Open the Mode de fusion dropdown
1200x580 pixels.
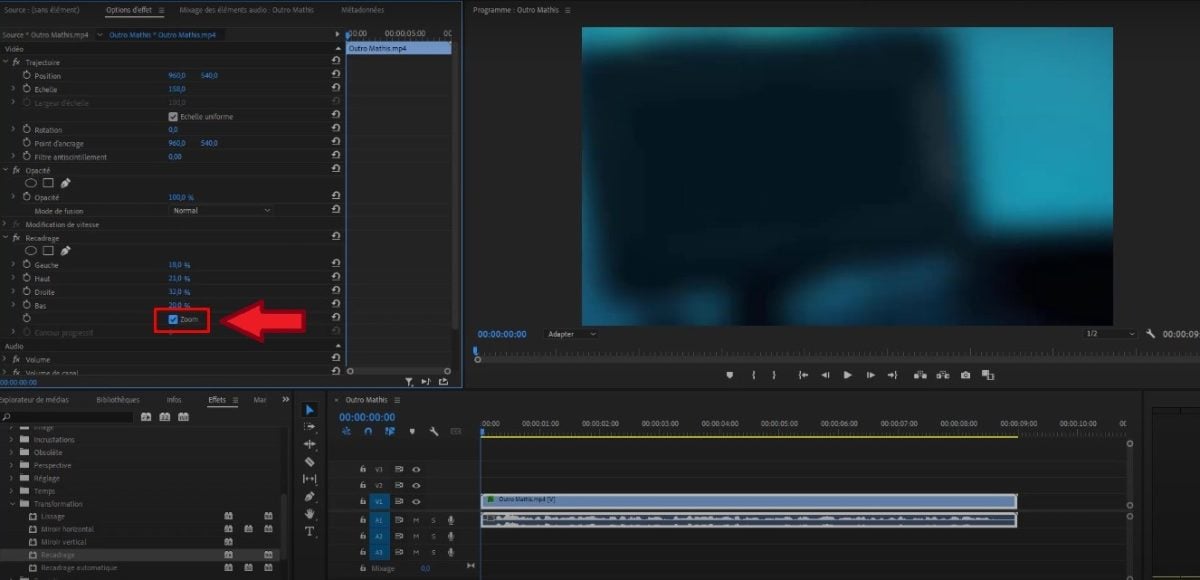pos(220,211)
